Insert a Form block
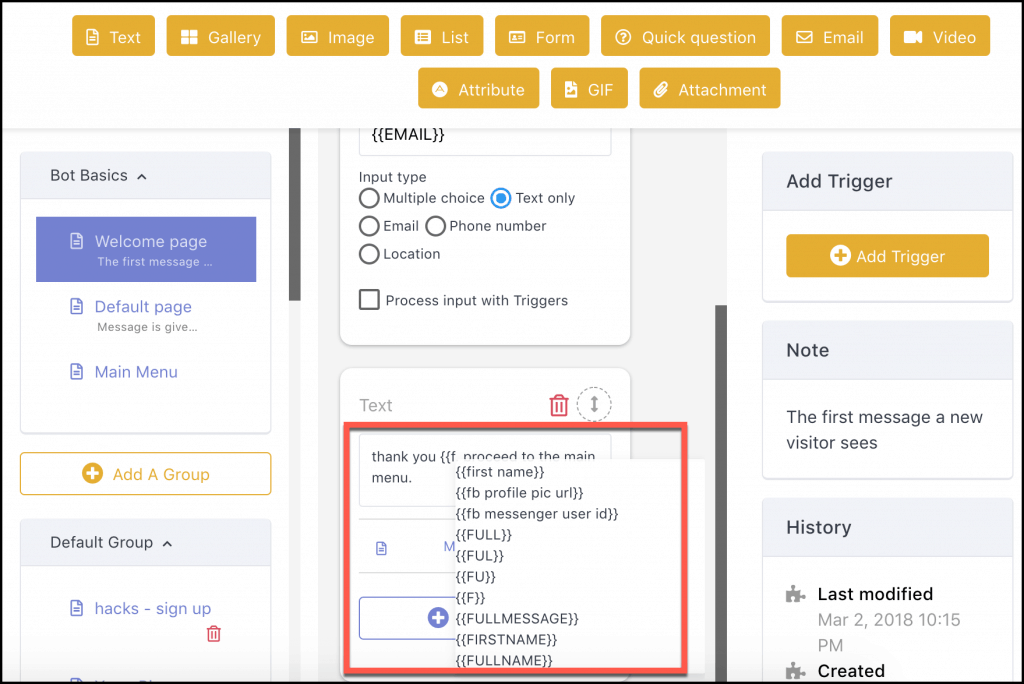1024x684 pixels. pos(541,36)
